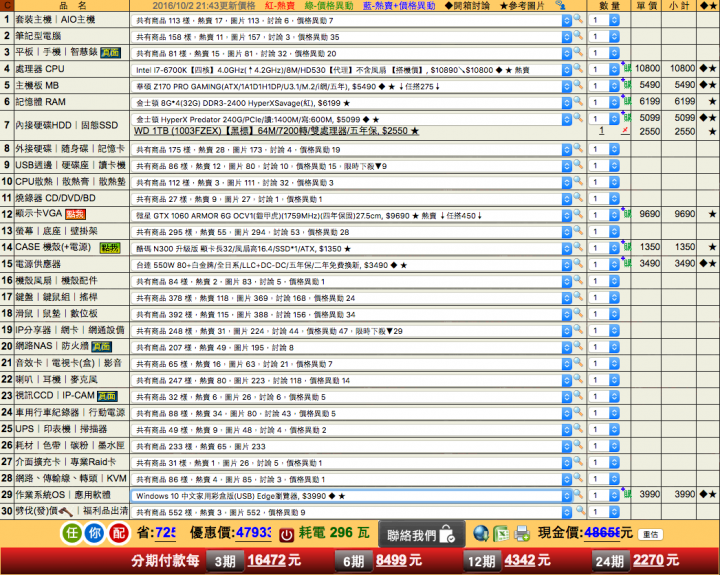Screen dimensions: 720x575
Task: Click the red 配 circle icon
Action: [x=118, y=533]
